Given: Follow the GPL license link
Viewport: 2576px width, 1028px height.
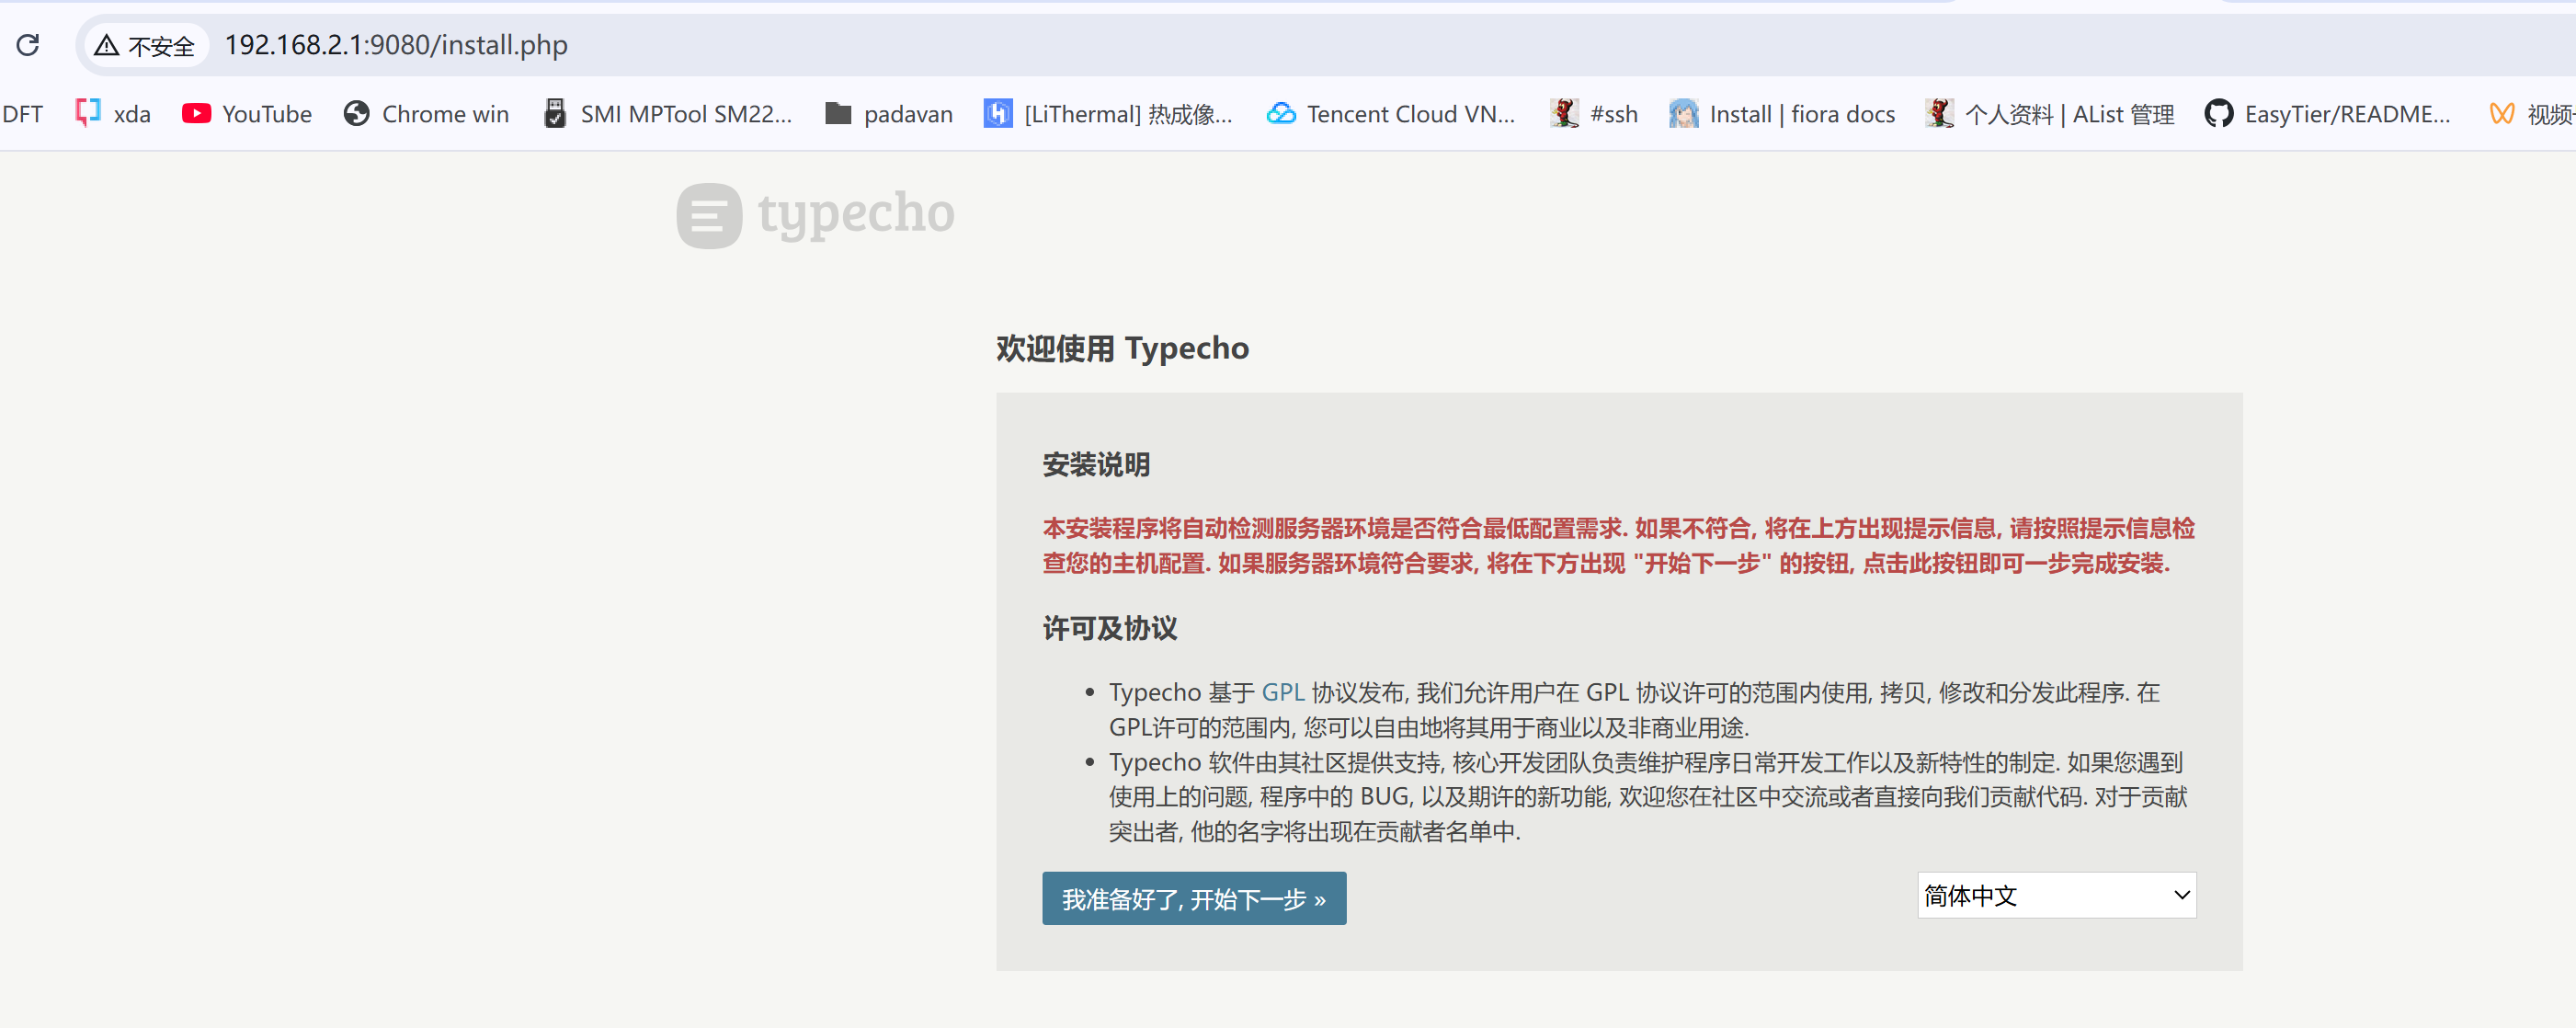Looking at the screenshot, I should [x=1282, y=692].
